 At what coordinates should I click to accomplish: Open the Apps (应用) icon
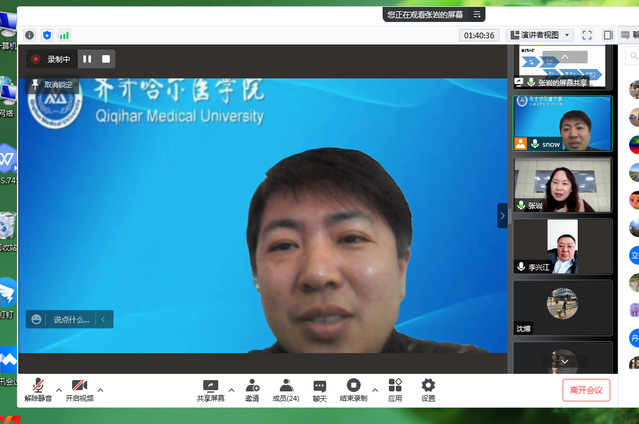click(x=395, y=389)
